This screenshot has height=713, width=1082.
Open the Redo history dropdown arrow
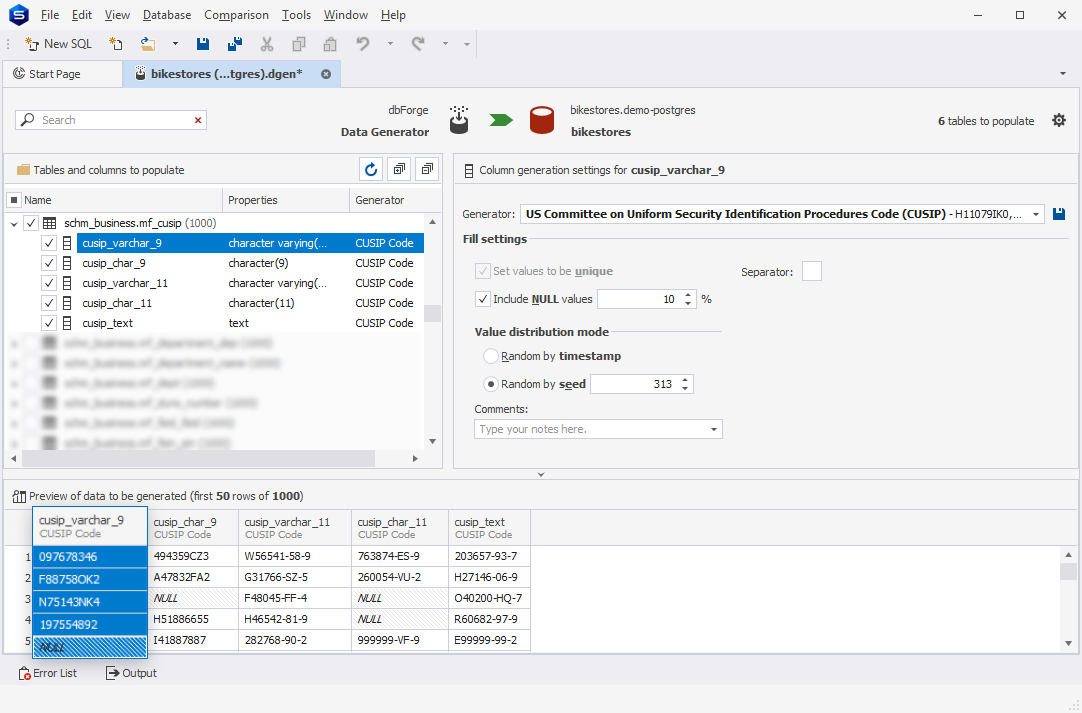pos(446,43)
